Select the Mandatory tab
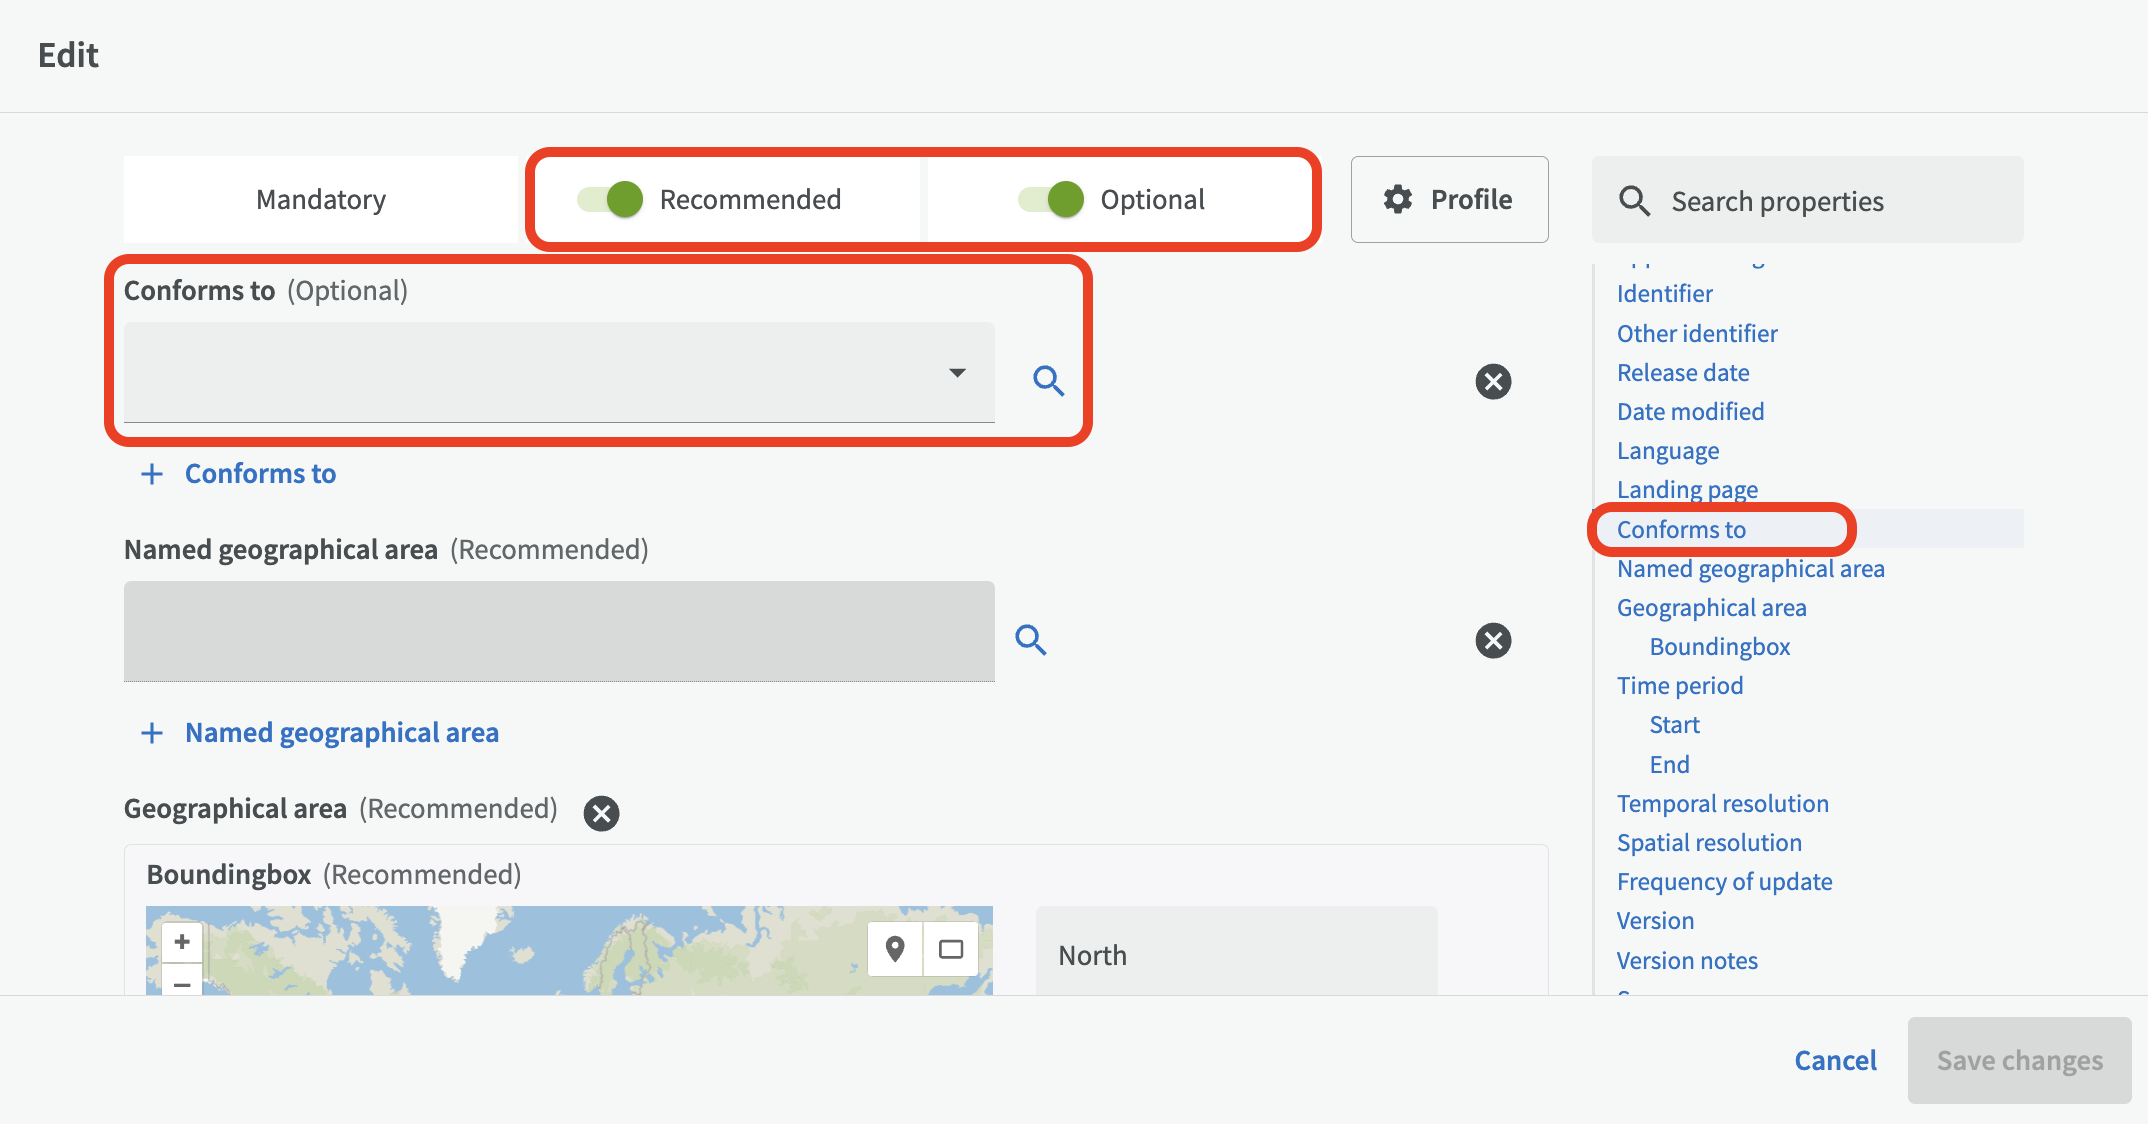 click(321, 199)
